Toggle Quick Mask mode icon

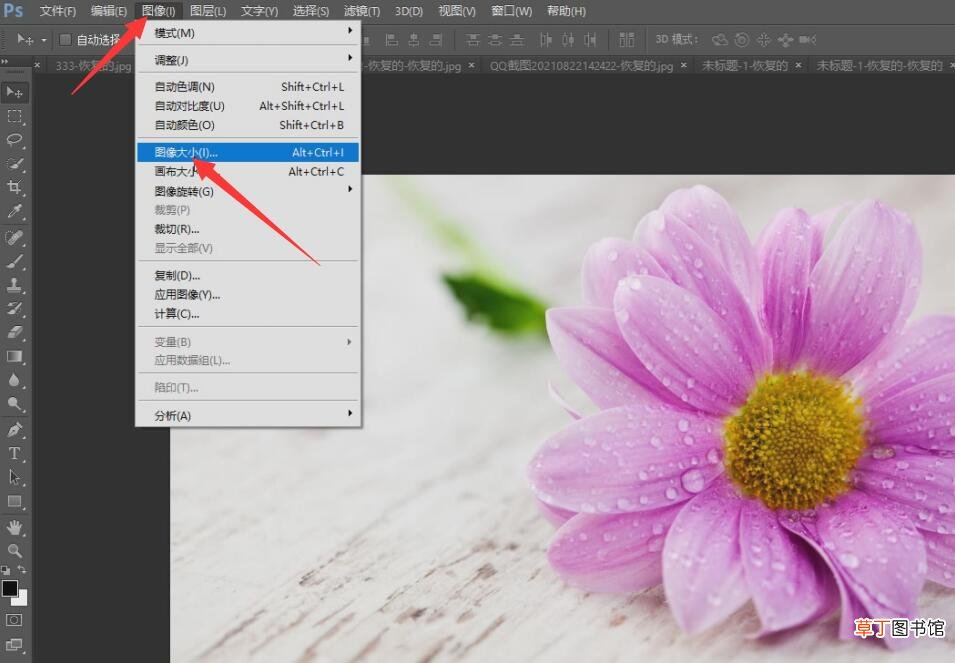(15, 620)
